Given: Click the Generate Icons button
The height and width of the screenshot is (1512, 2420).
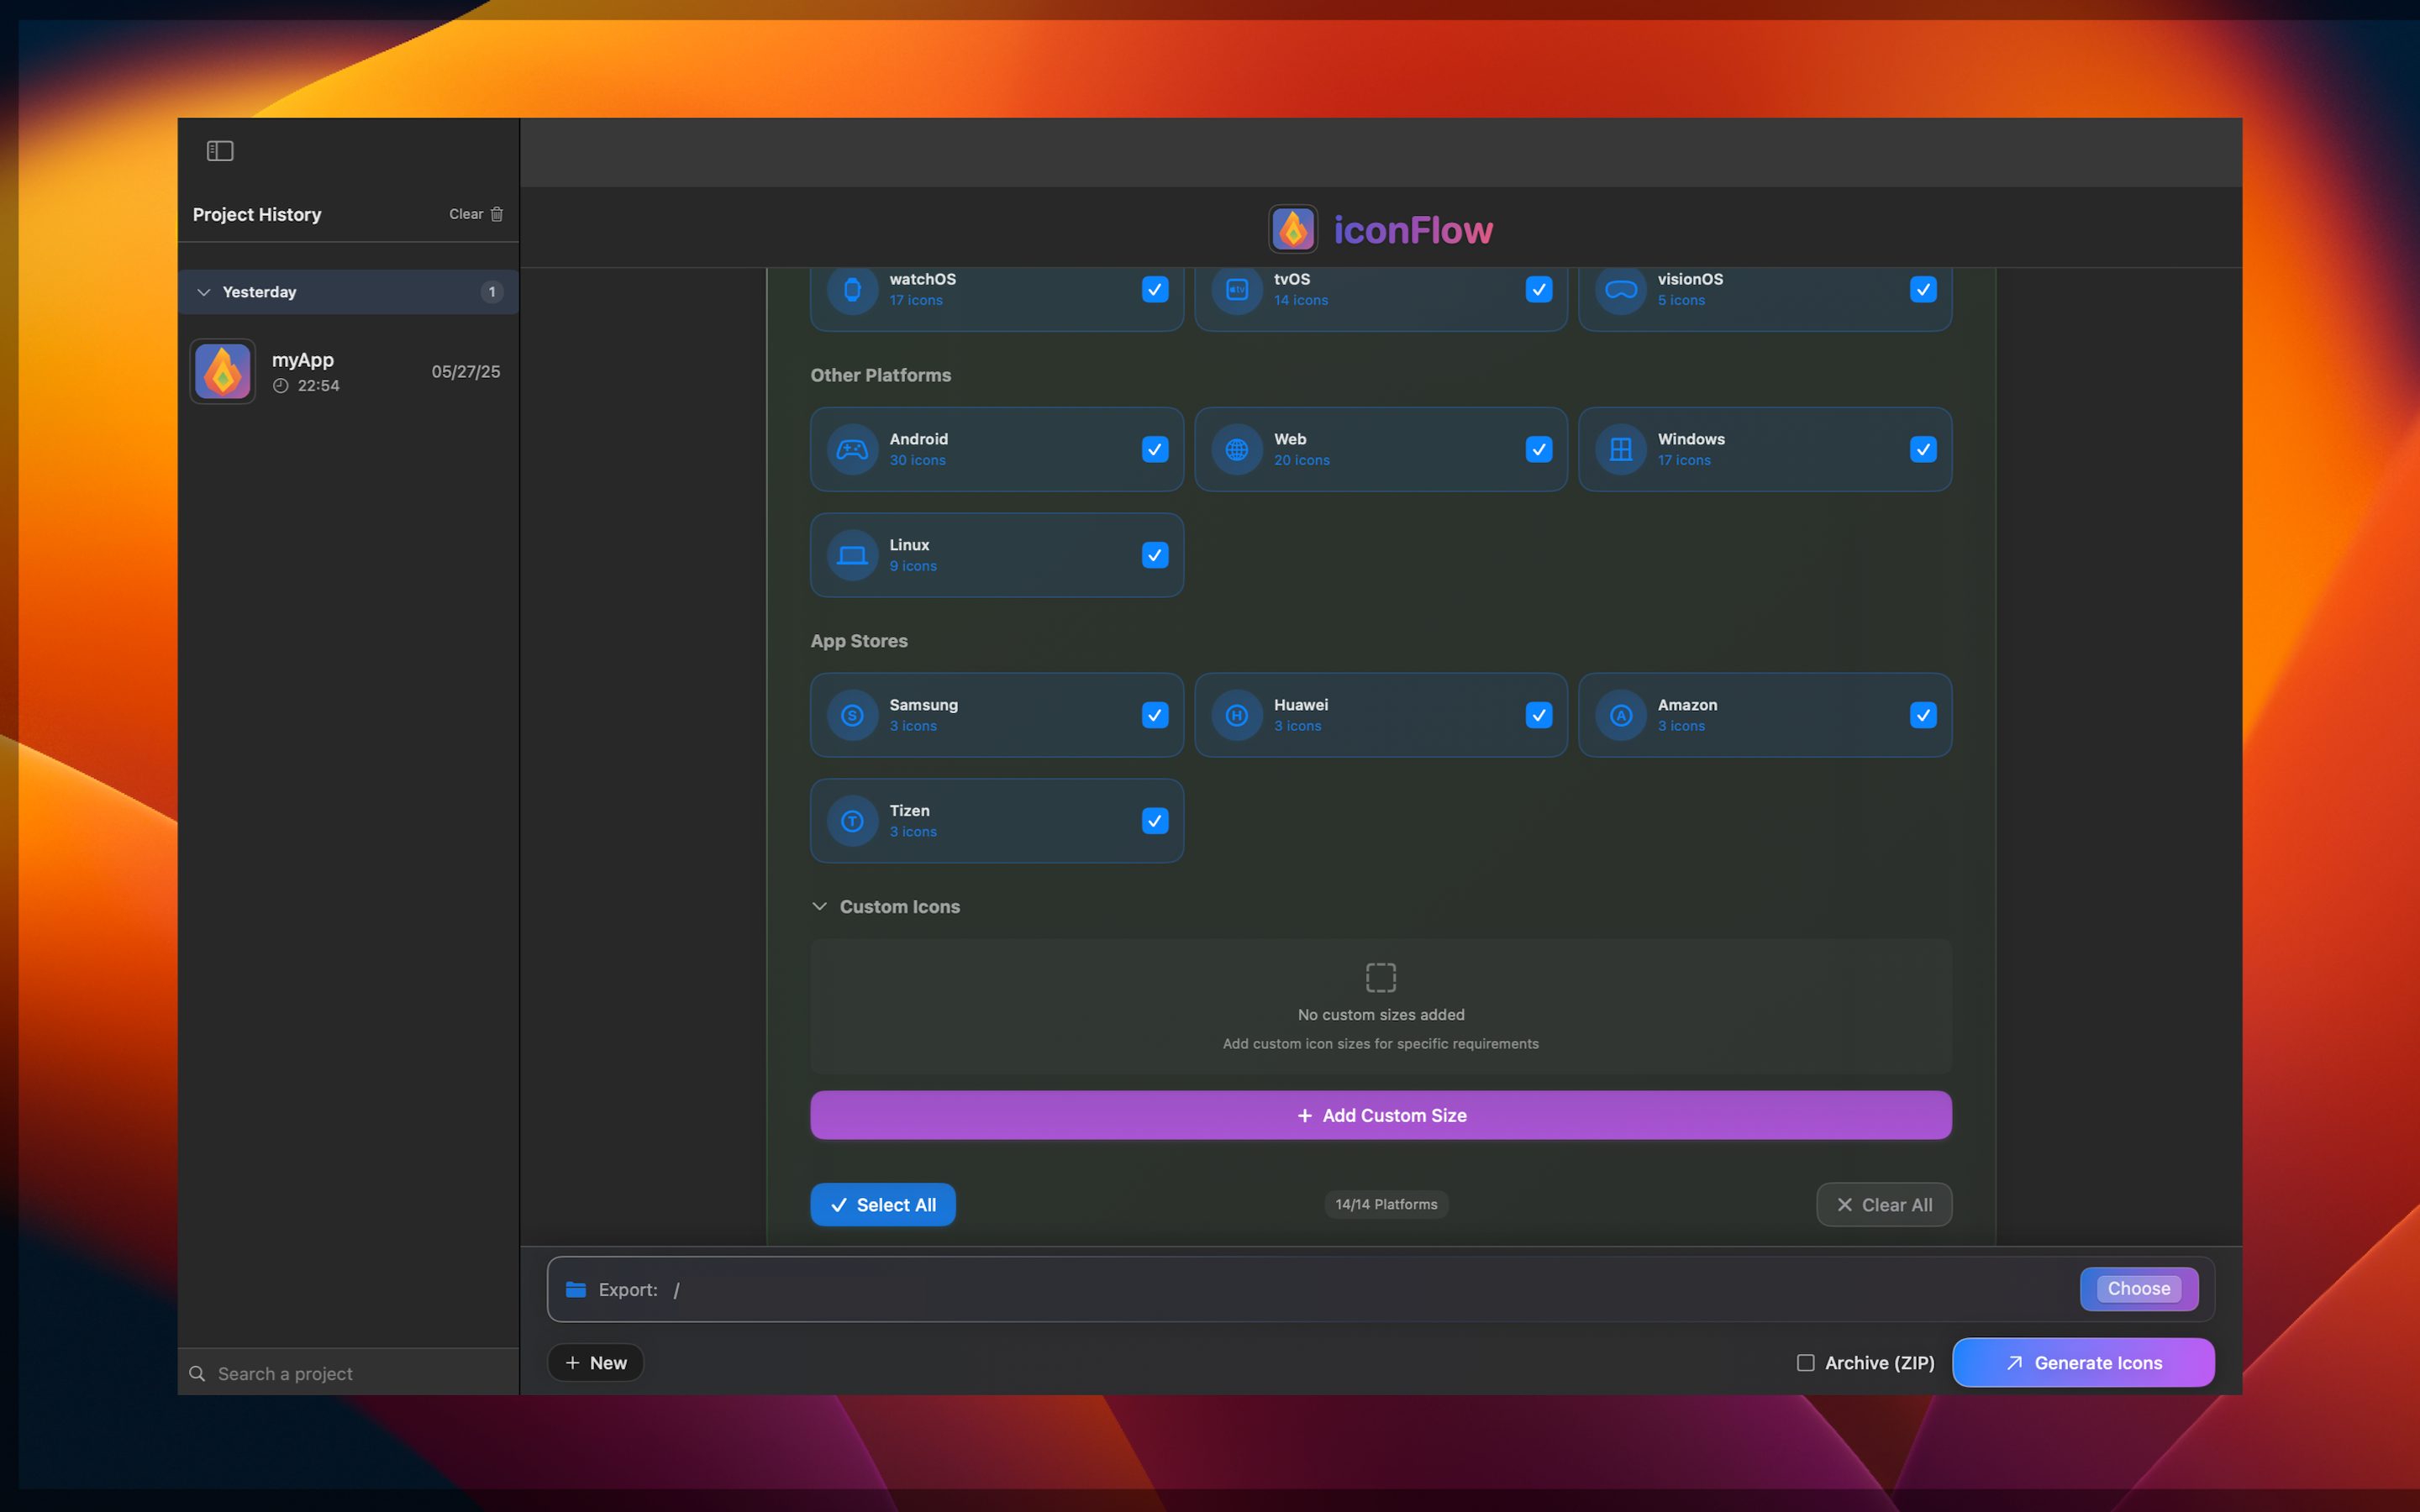Looking at the screenshot, I should tap(2082, 1363).
